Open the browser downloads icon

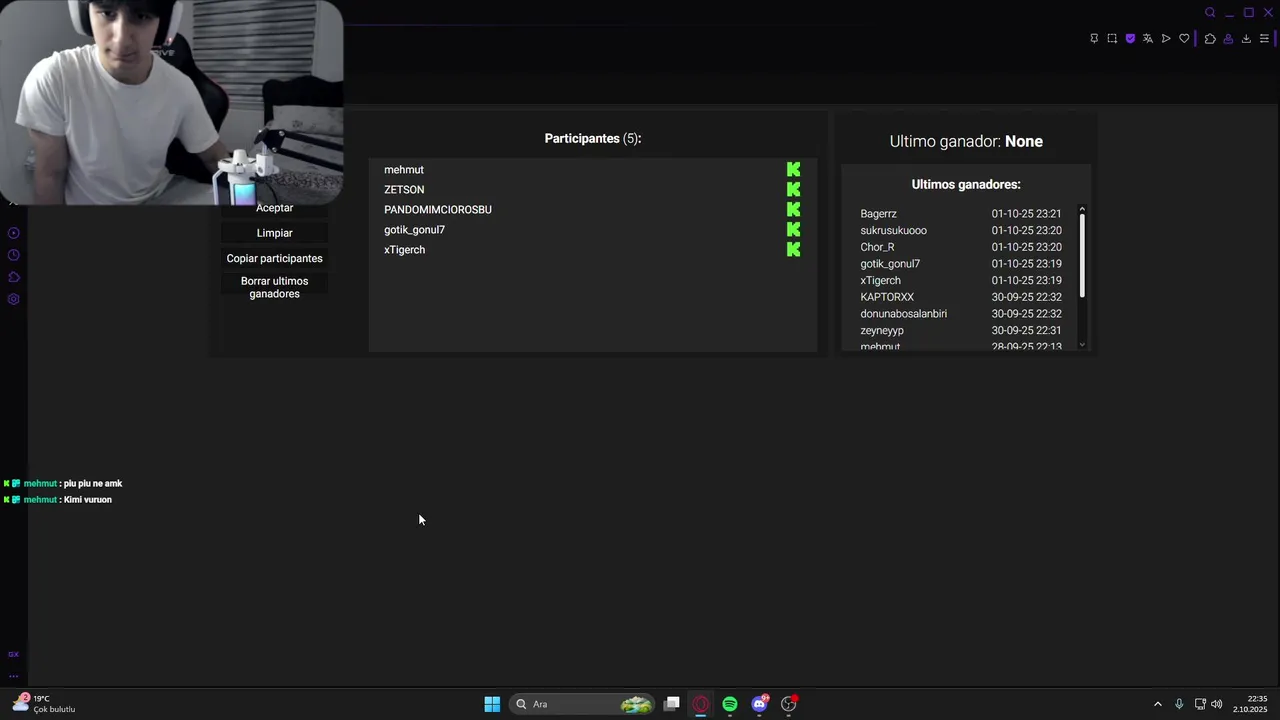[1246, 39]
